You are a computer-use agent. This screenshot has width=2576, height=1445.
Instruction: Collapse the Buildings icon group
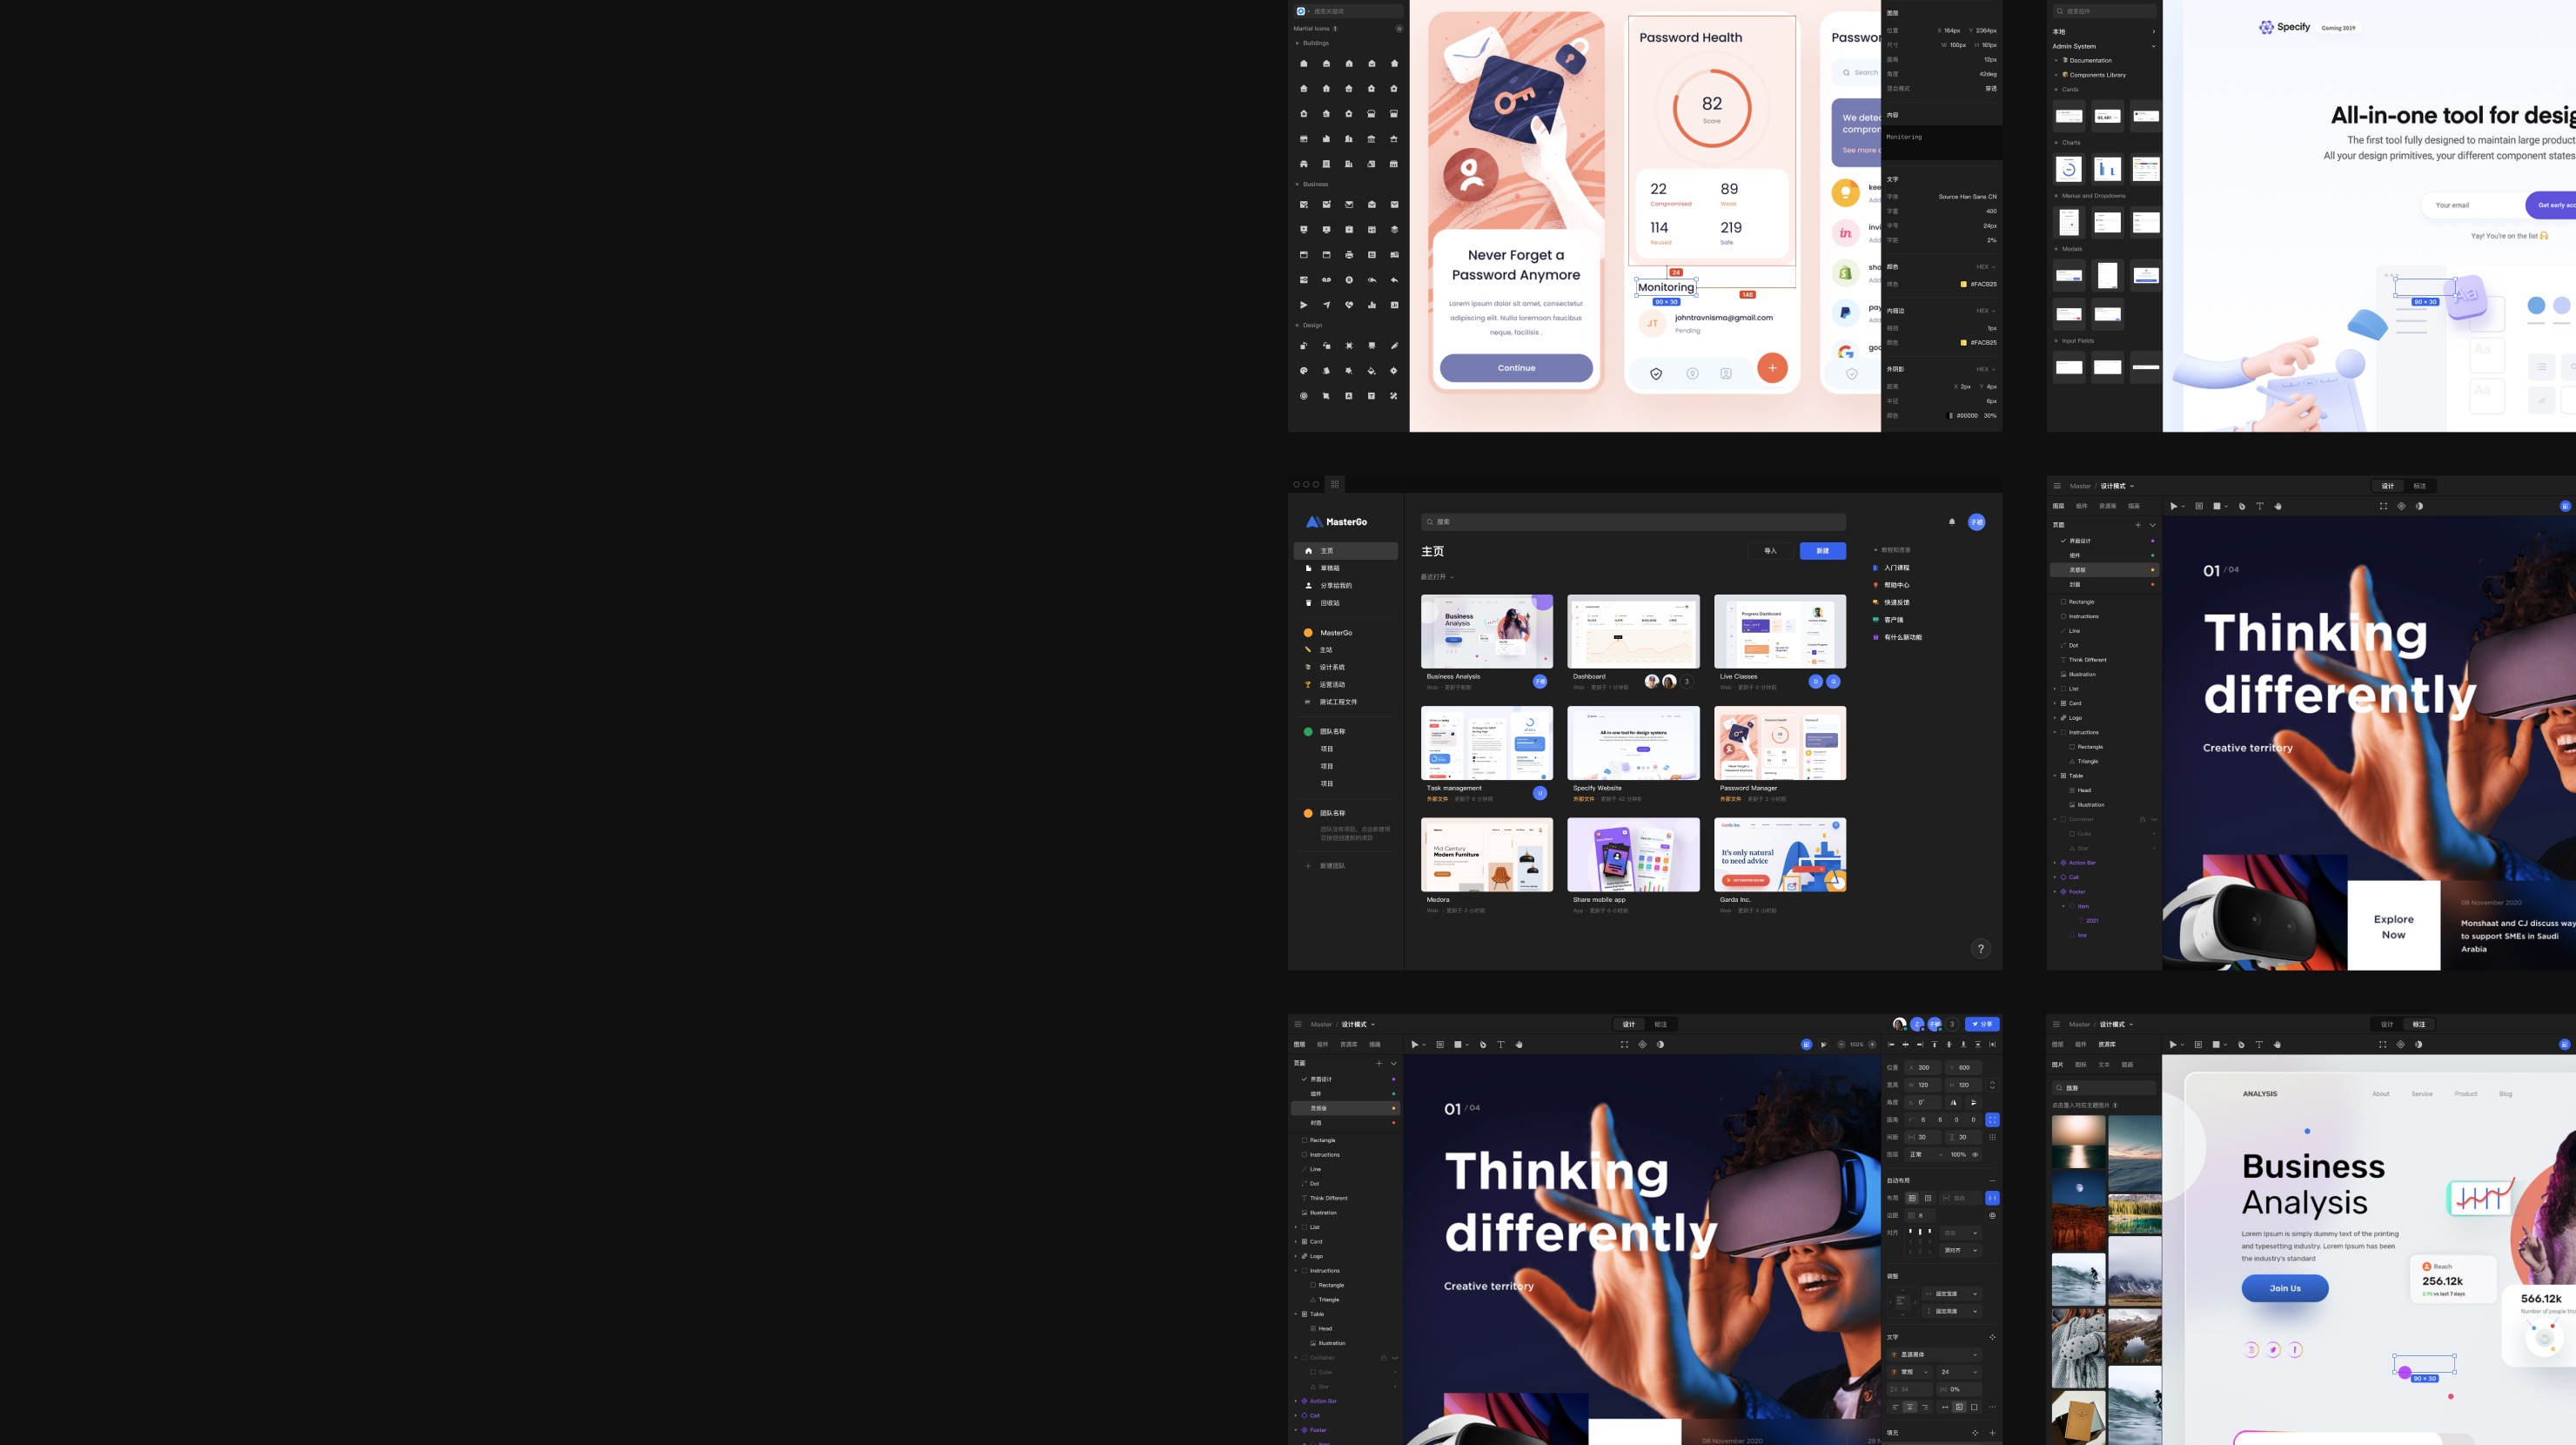pos(1297,43)
